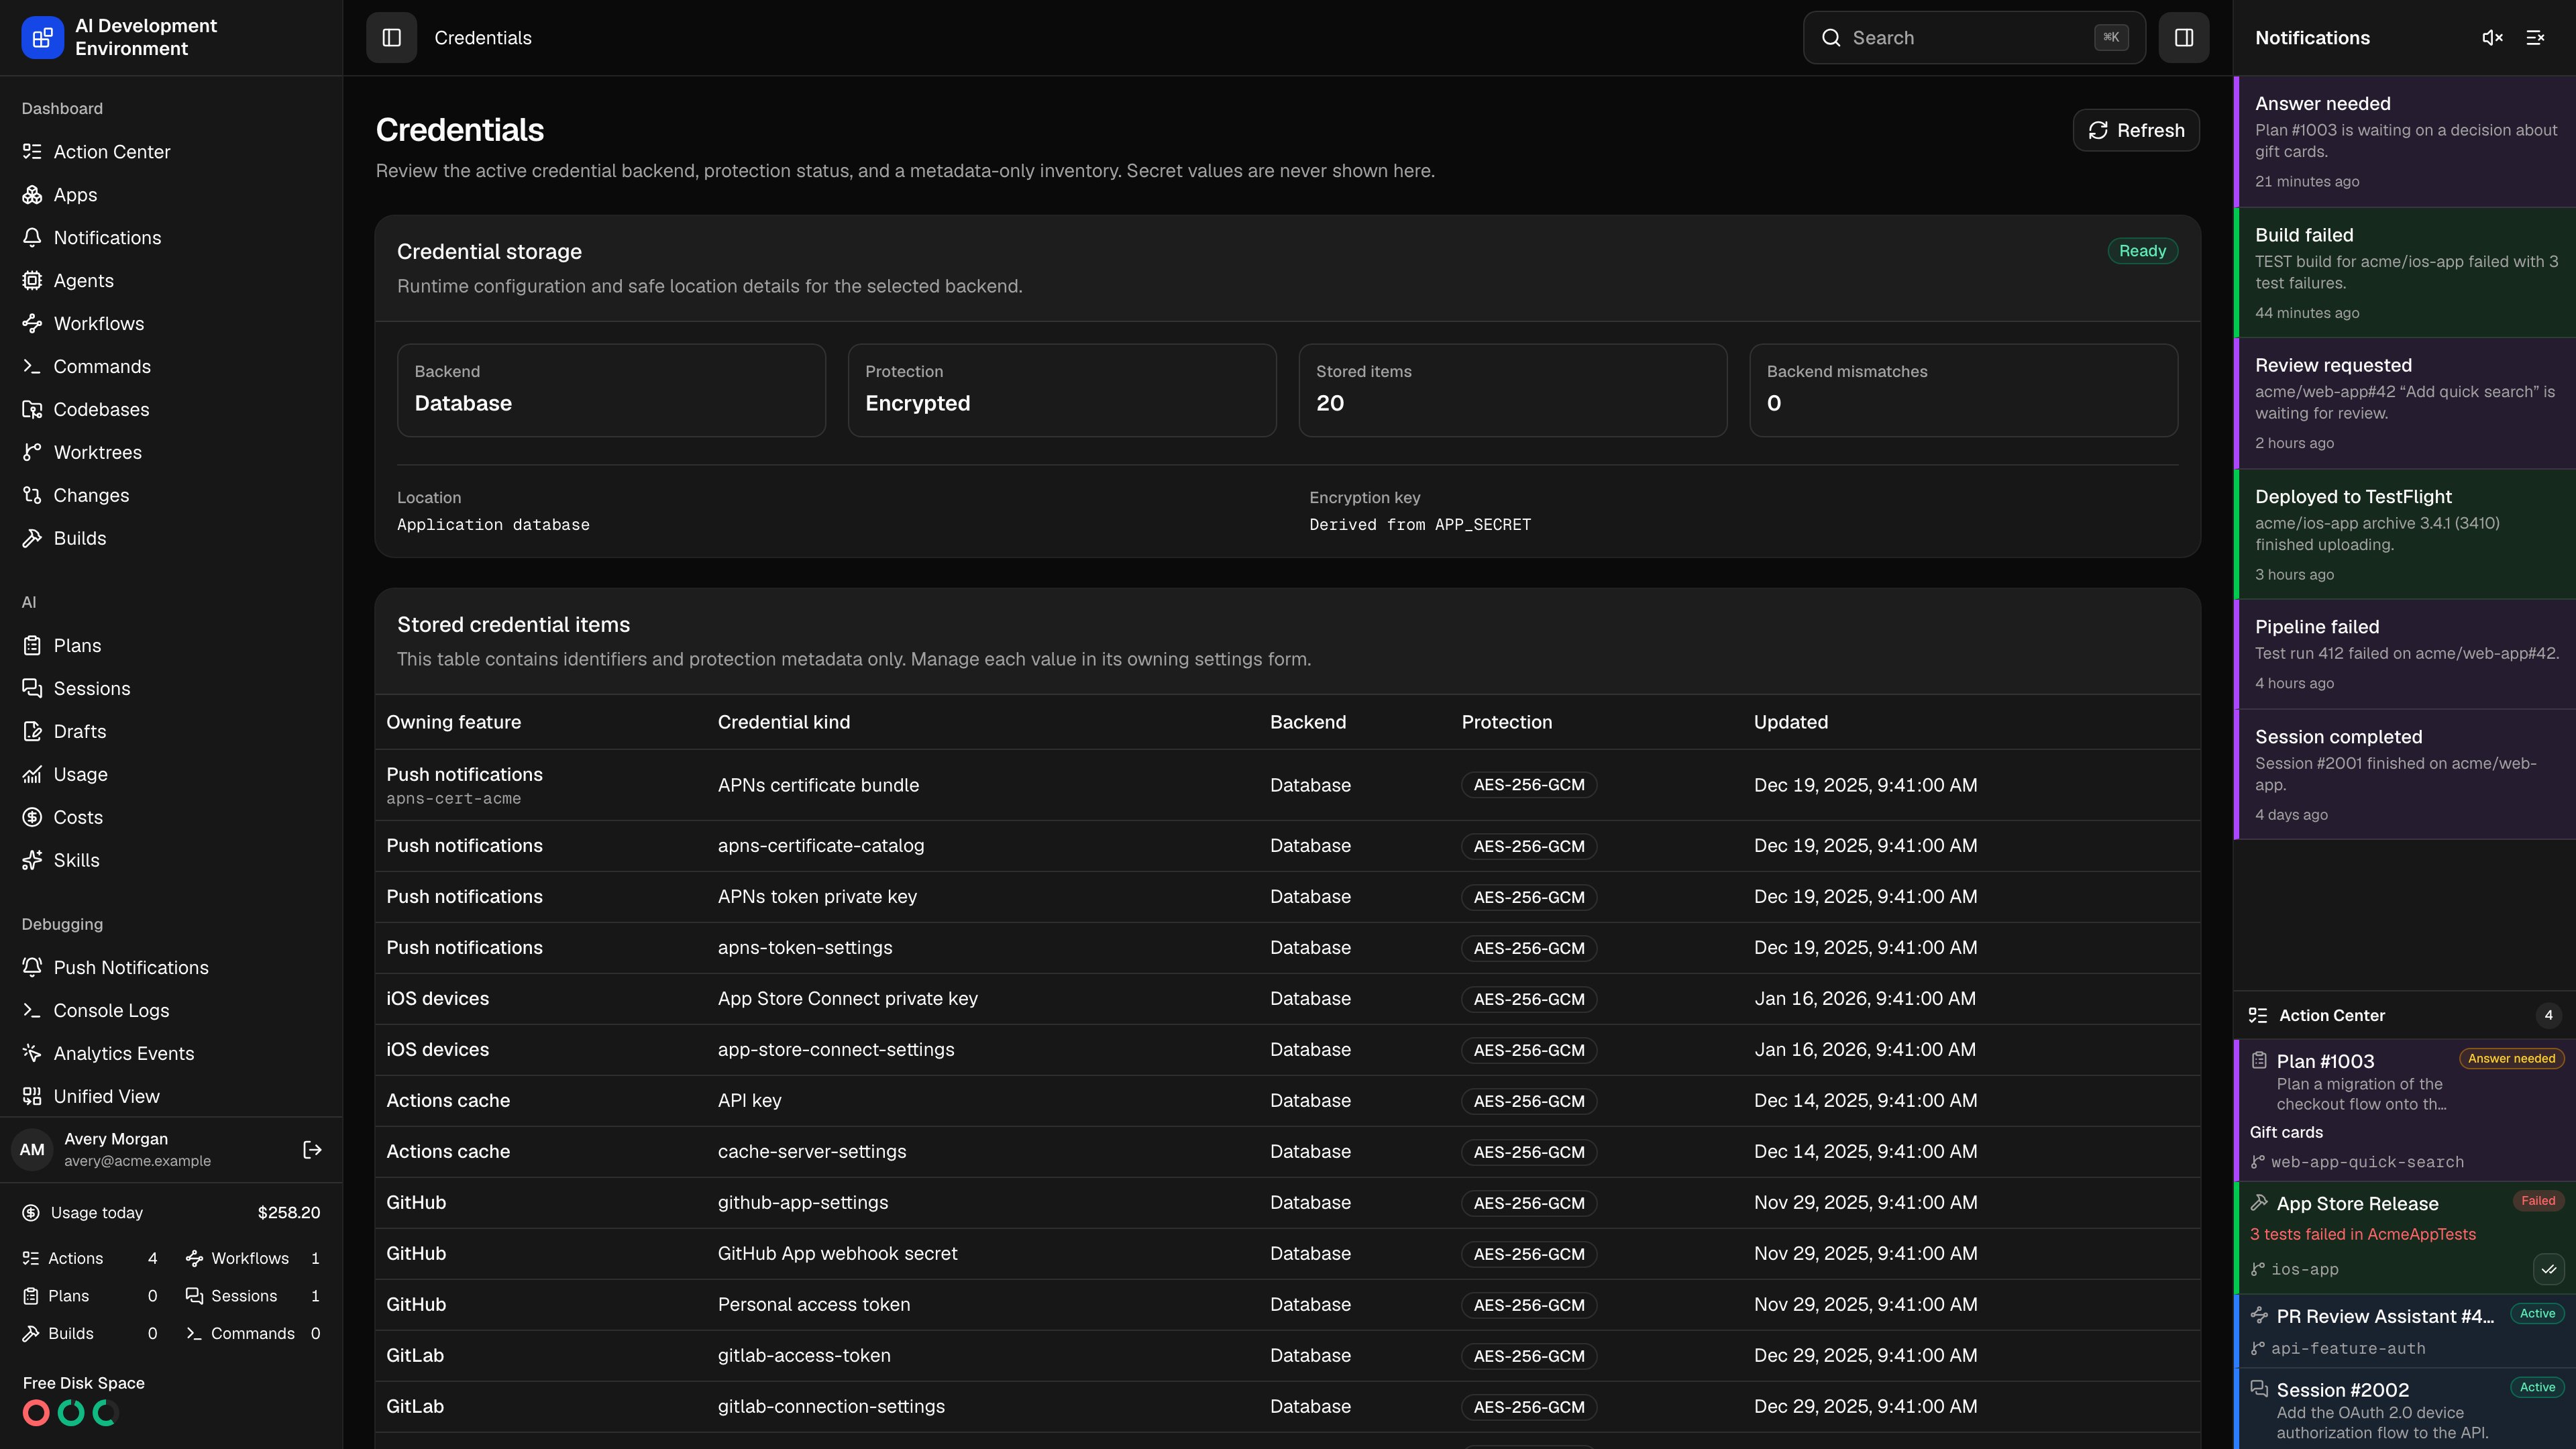
Task: Click the Stored items 20 card
Action: 1512,390
